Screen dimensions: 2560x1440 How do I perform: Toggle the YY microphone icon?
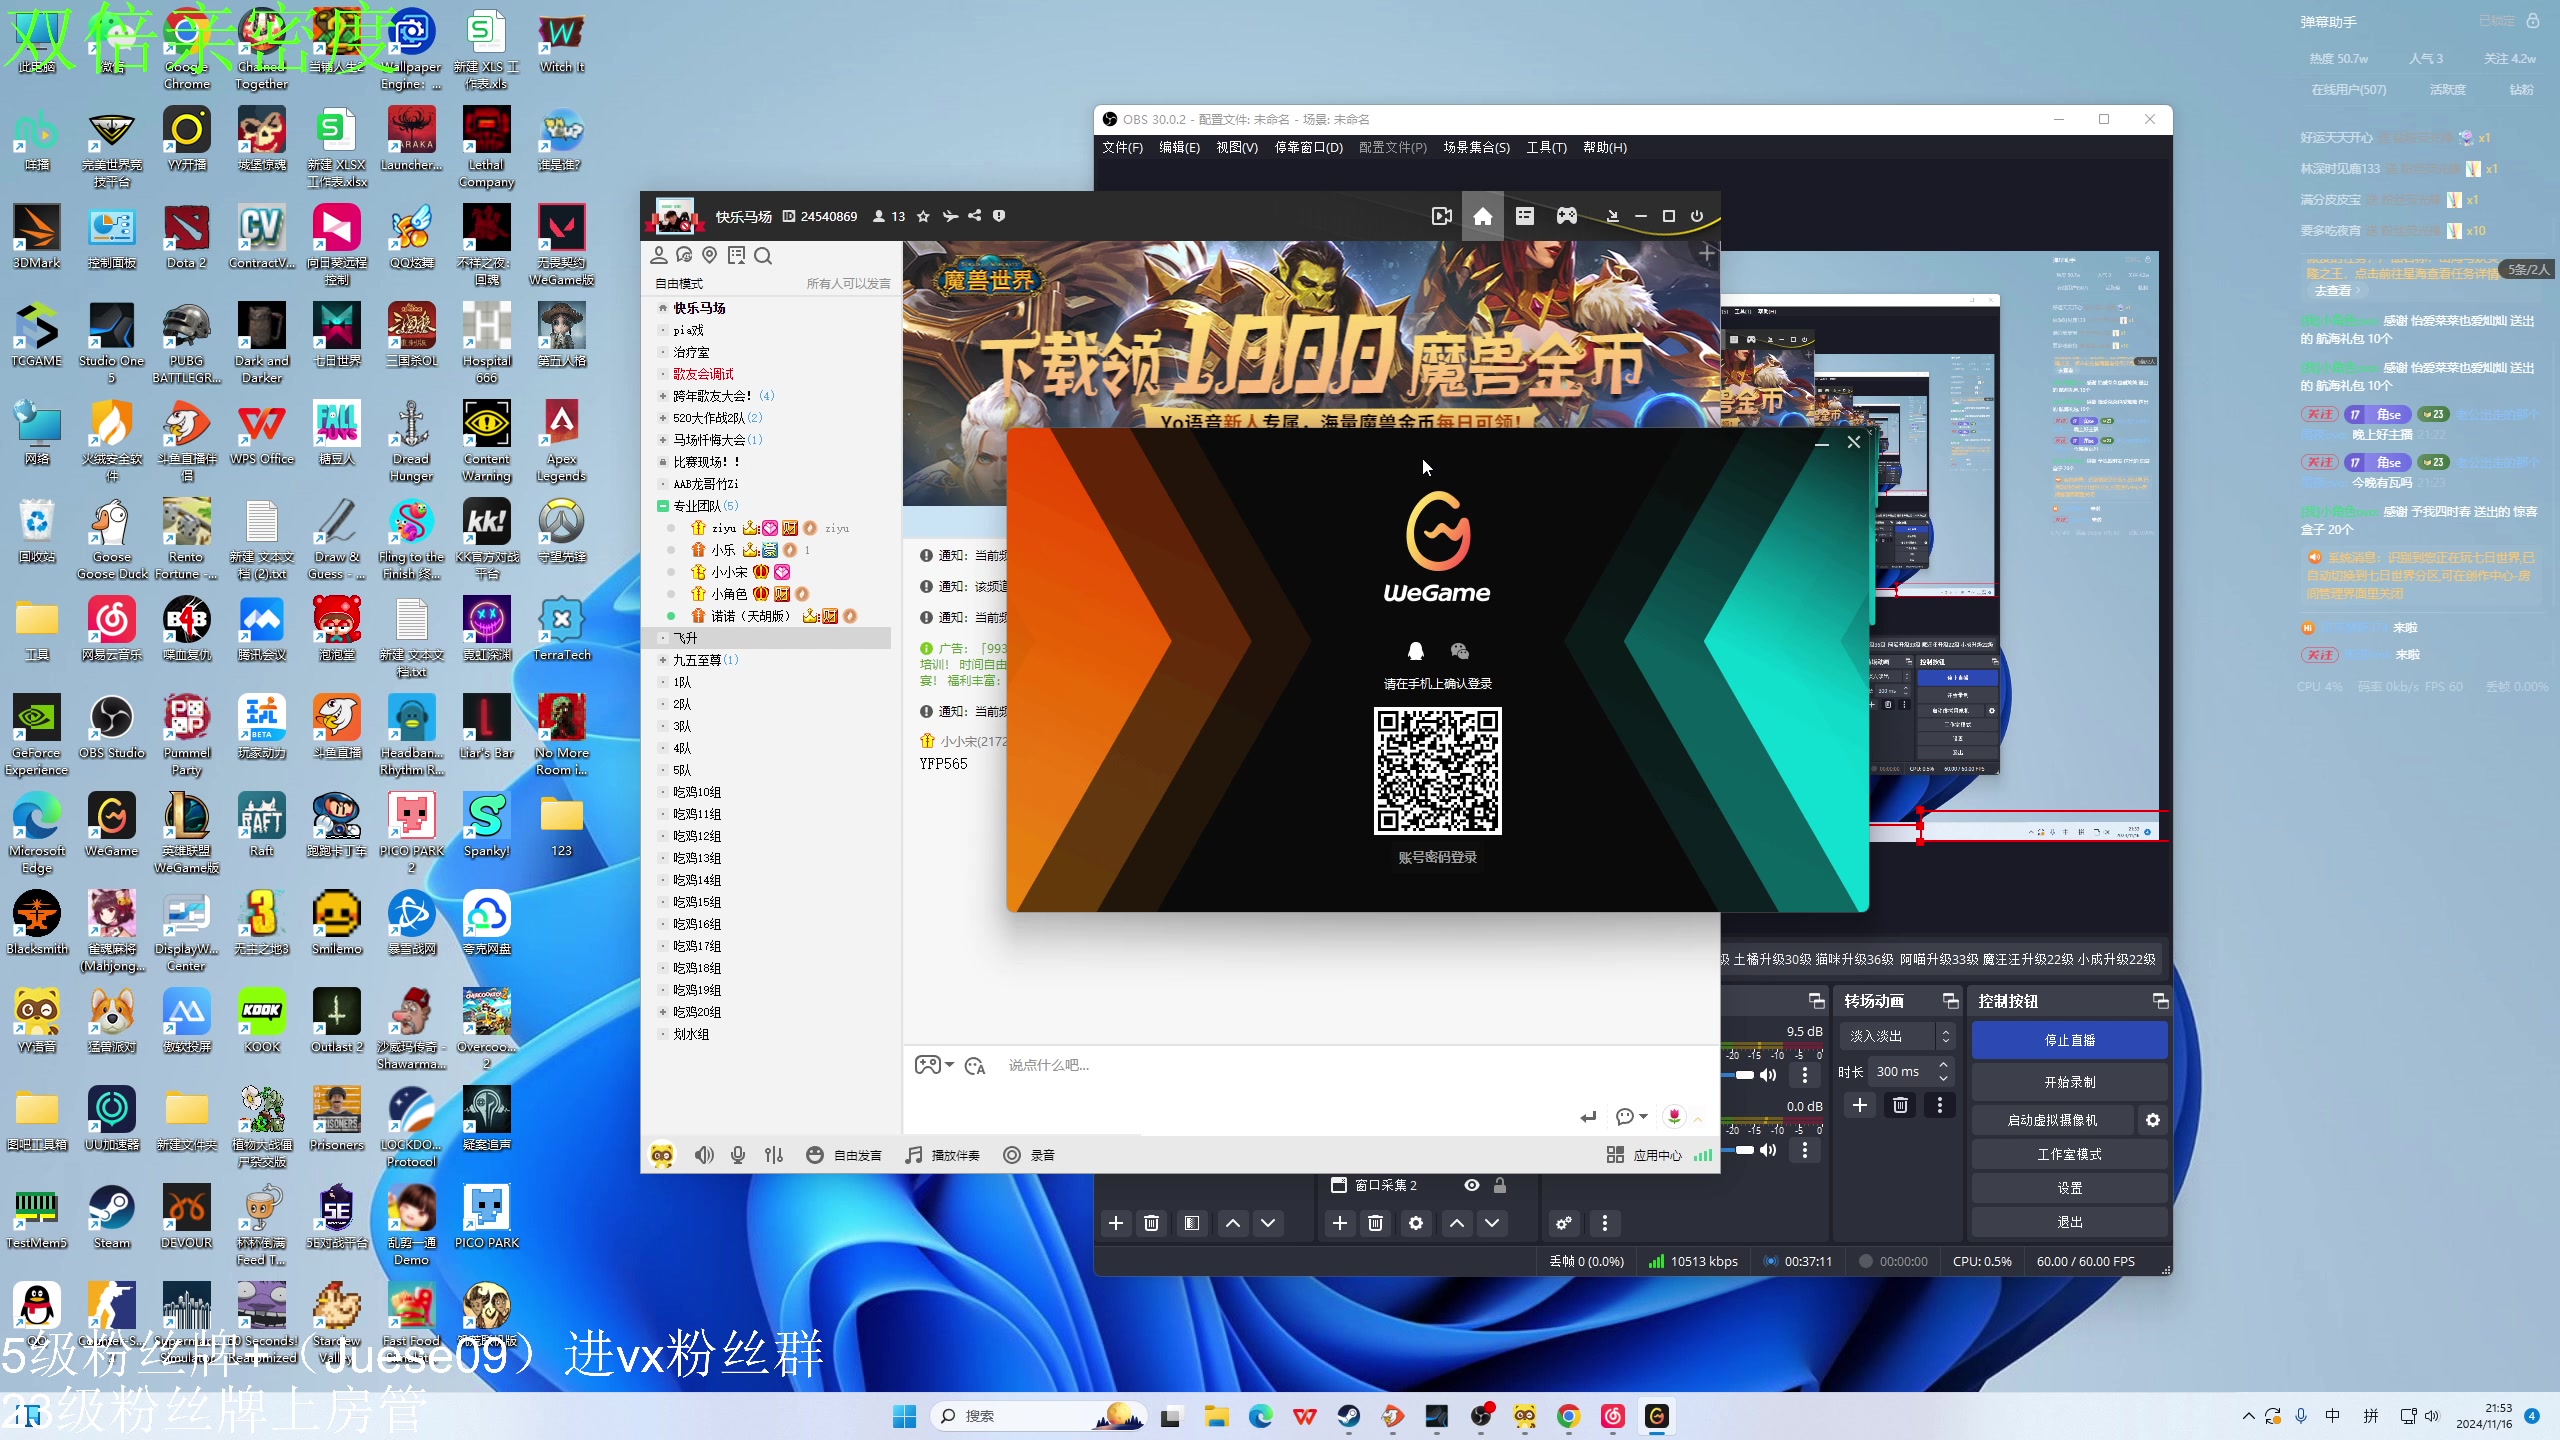[738, 1155]
